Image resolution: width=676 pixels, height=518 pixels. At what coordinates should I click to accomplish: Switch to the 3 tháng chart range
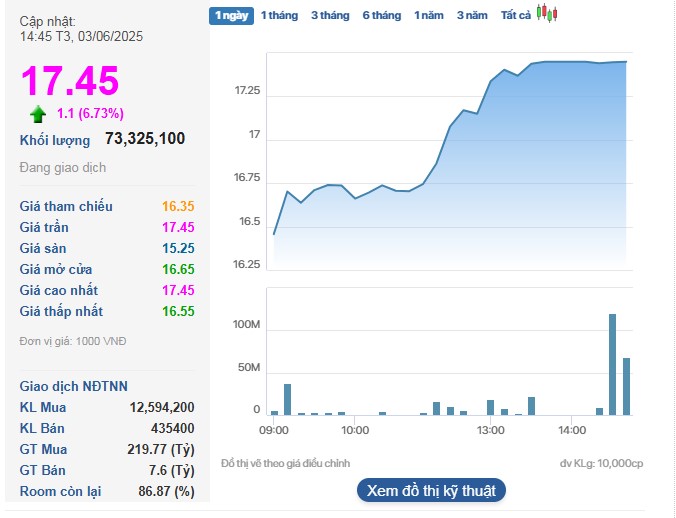click(330, 15)
